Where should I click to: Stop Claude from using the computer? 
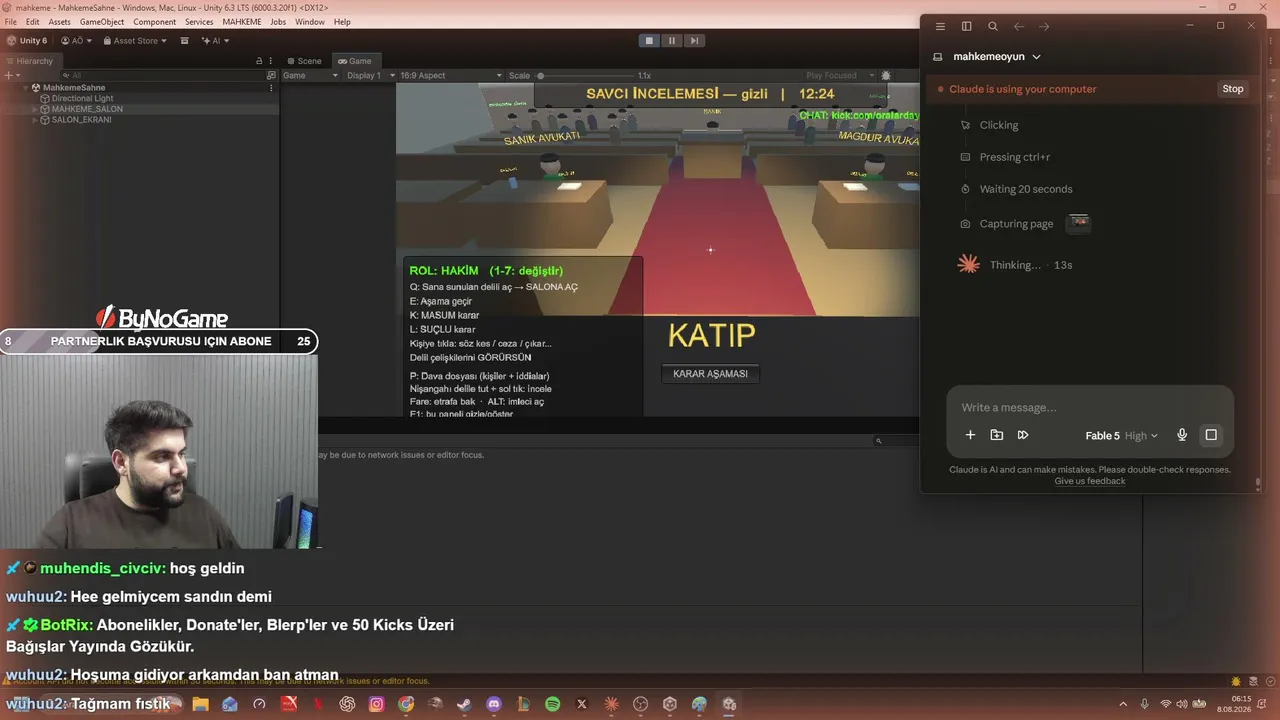(1233, 89)
